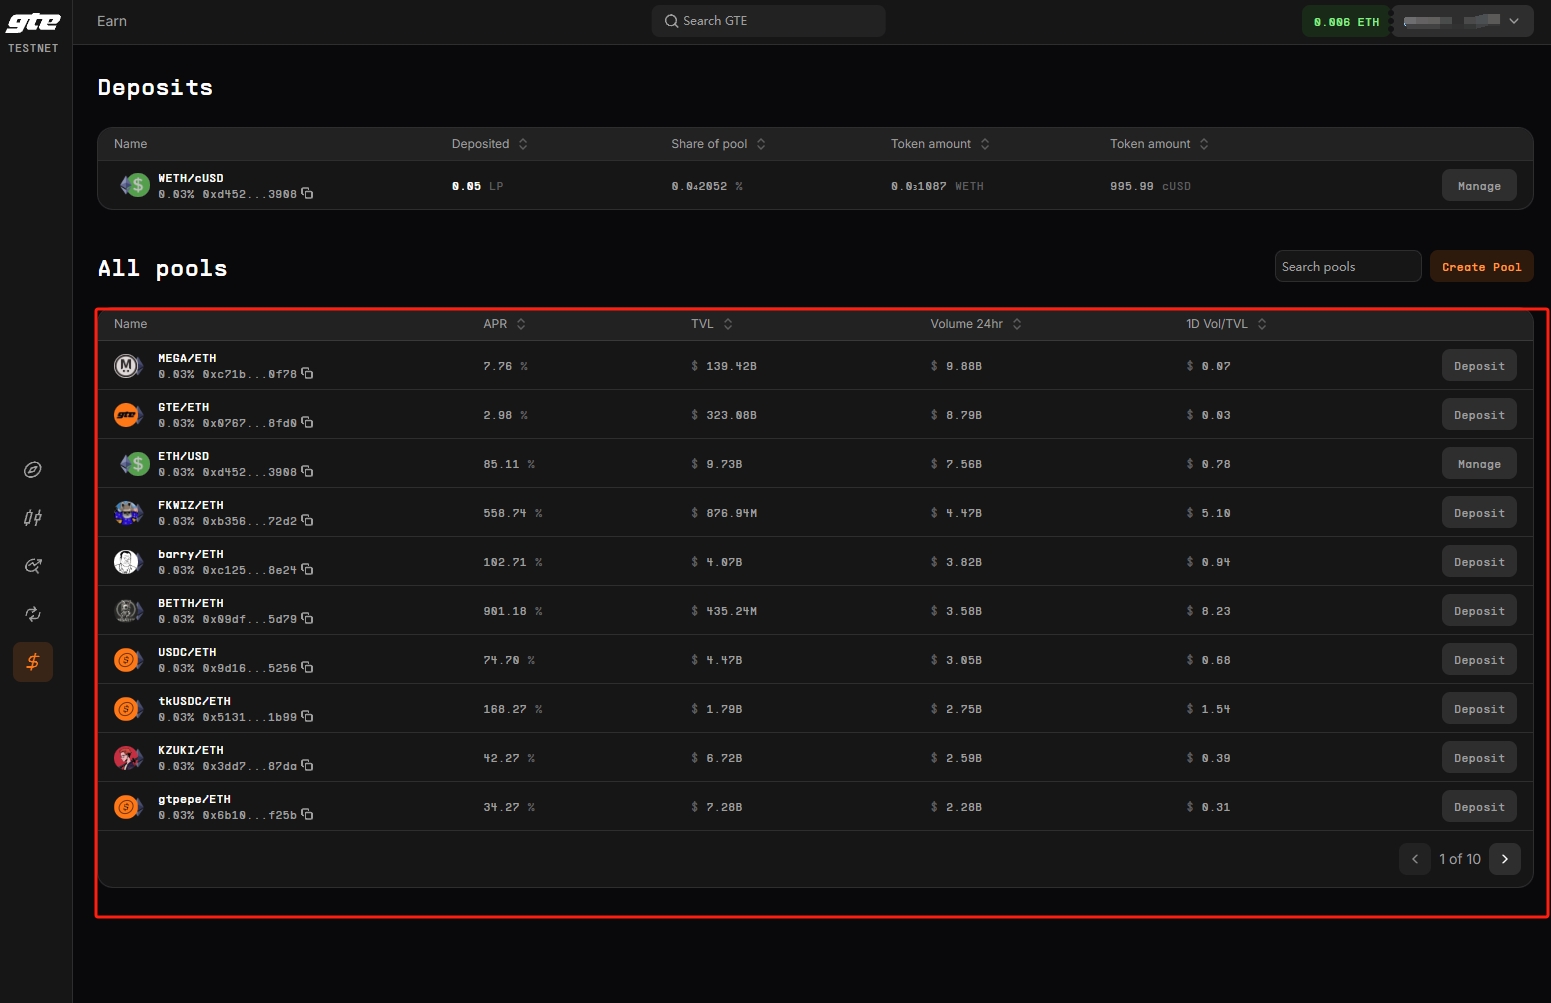Sort all pools by APR
Screen dimensions: 1551x1003
tap(504, 324)
